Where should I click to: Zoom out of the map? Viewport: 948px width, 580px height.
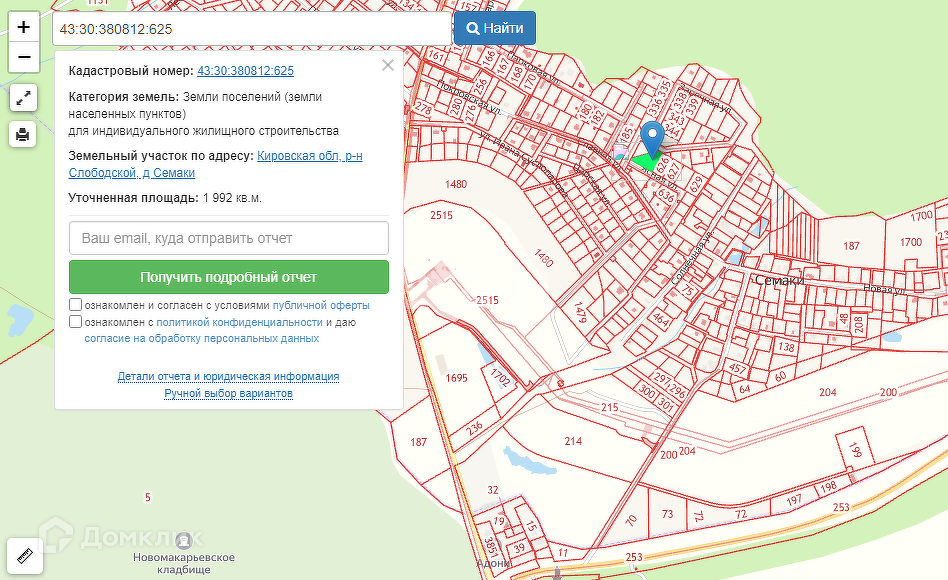click(24, 58)
